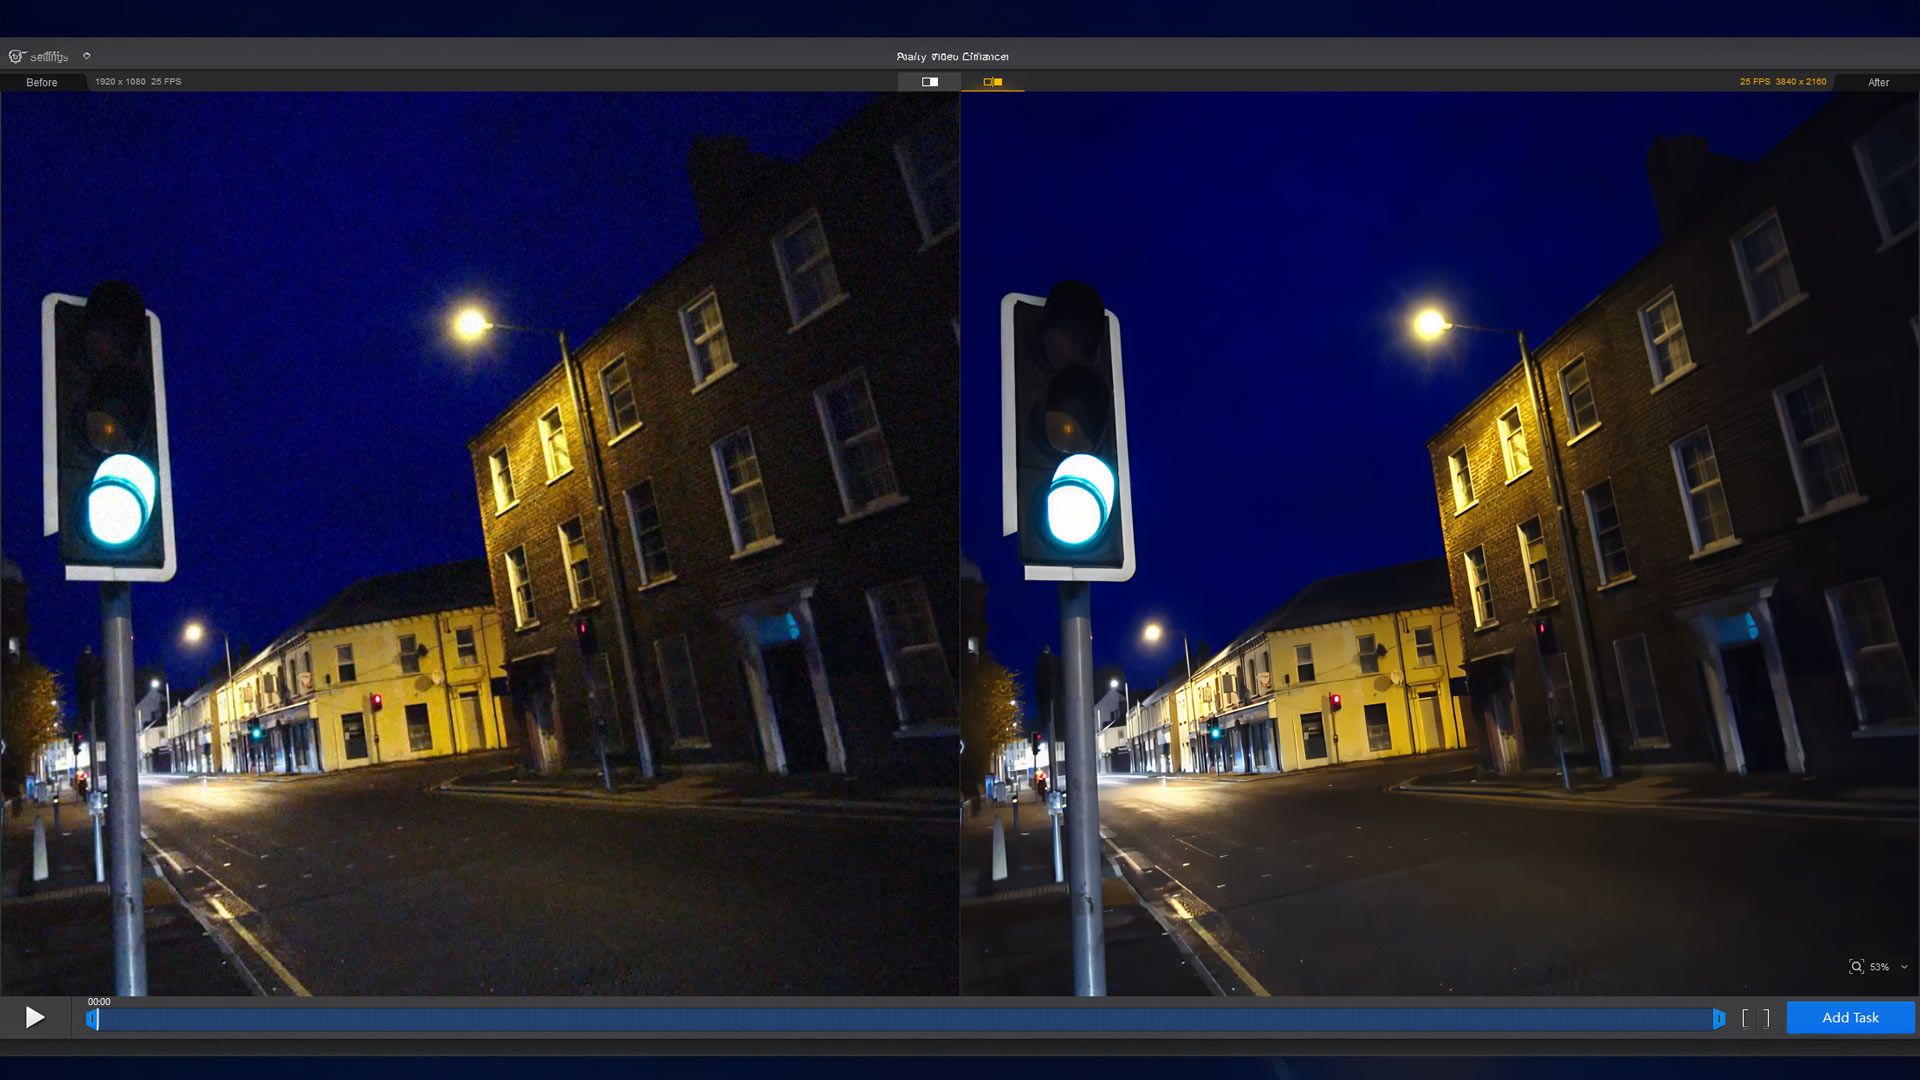Expand zoom options chevron arrow
1920x1080 pixels.
[x=1904, y=967]
